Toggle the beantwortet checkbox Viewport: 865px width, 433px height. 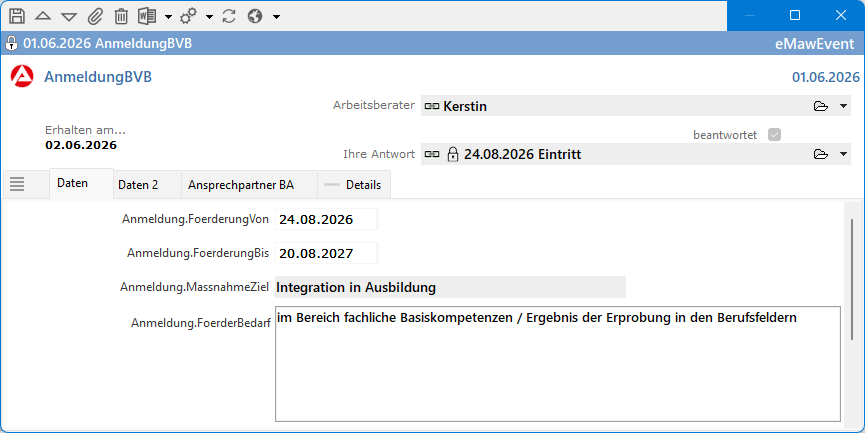coord(775,135)
